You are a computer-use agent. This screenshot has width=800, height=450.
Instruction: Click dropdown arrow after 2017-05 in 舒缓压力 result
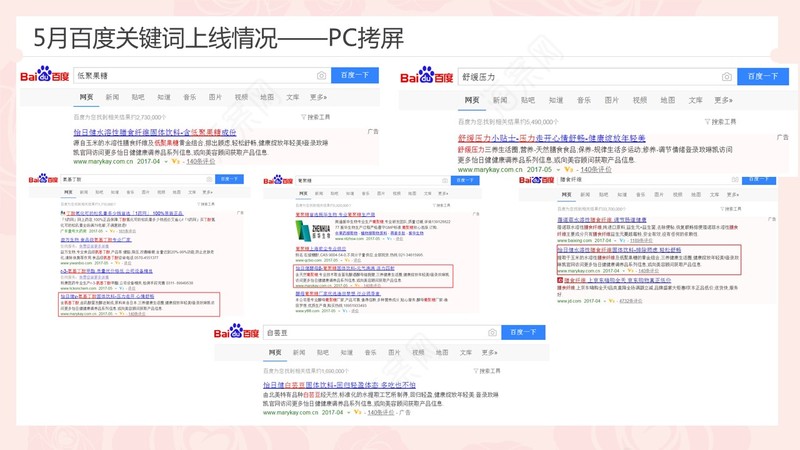(558, 170)
